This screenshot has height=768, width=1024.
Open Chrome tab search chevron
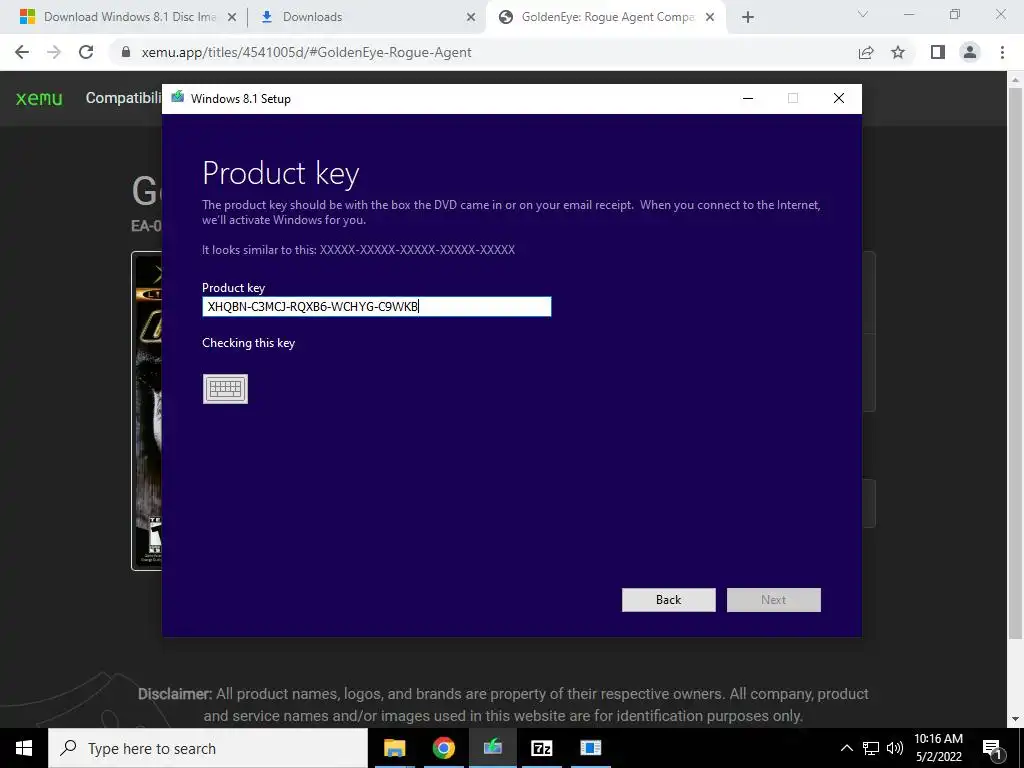[x=863, y=14]
